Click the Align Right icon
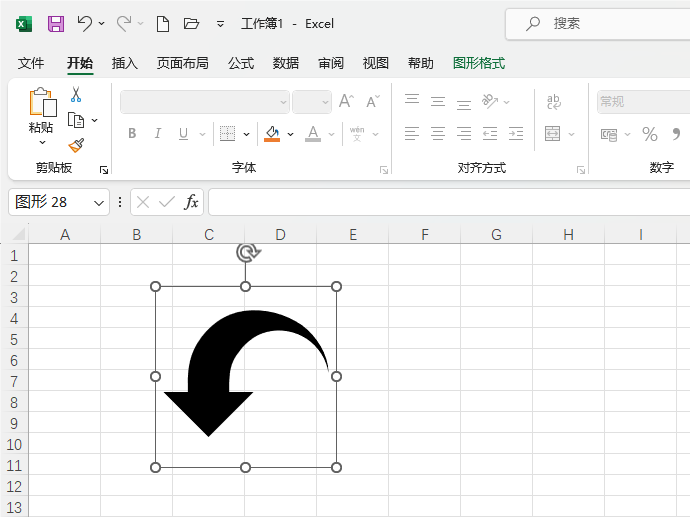690x517 pixels. coord(464,133)
